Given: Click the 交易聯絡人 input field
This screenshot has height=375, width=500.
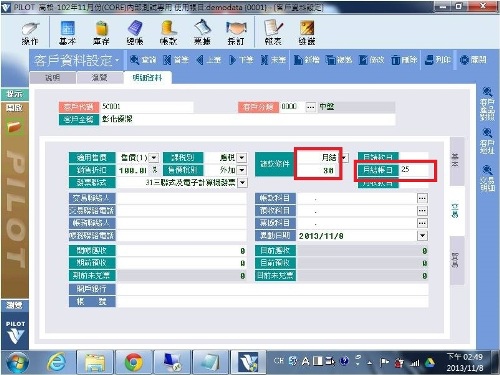Looking at the screenshot, I should [181, 198].
